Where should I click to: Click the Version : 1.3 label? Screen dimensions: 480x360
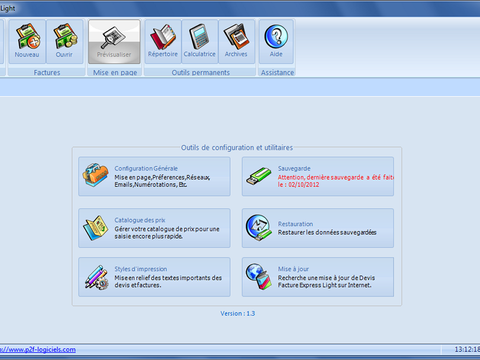237,313
